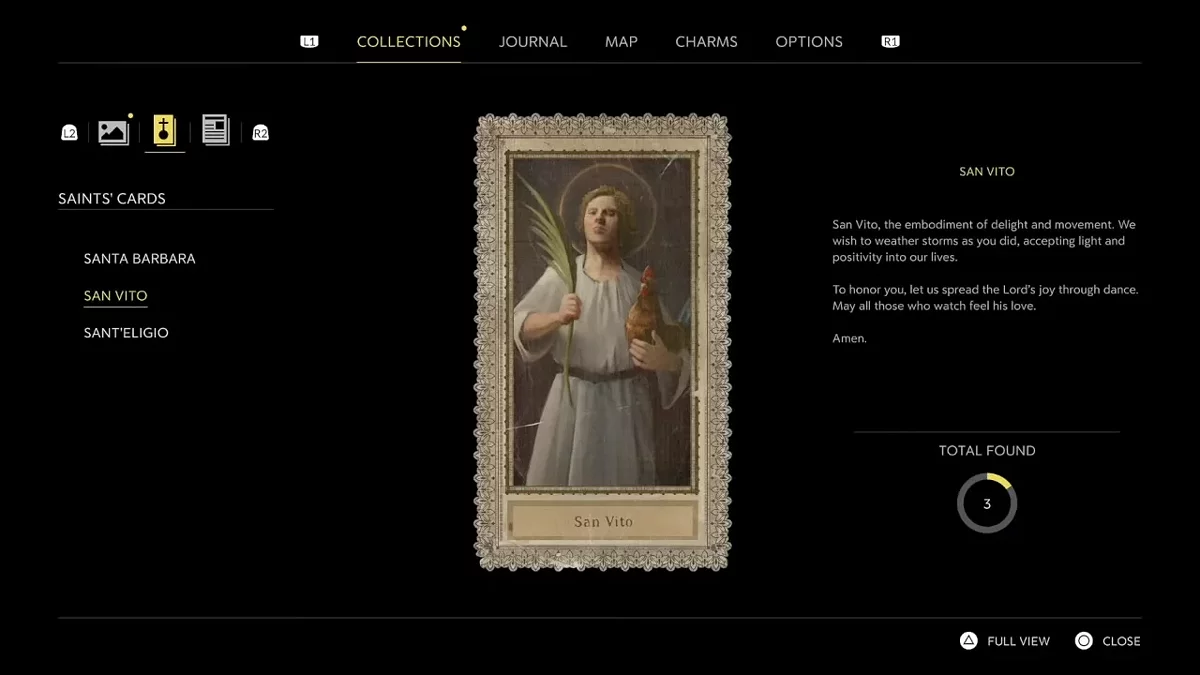This screenshot has height=675, width=1200.
Task: Click the San Vito saint card image
Action: click(x=602, y=342)
